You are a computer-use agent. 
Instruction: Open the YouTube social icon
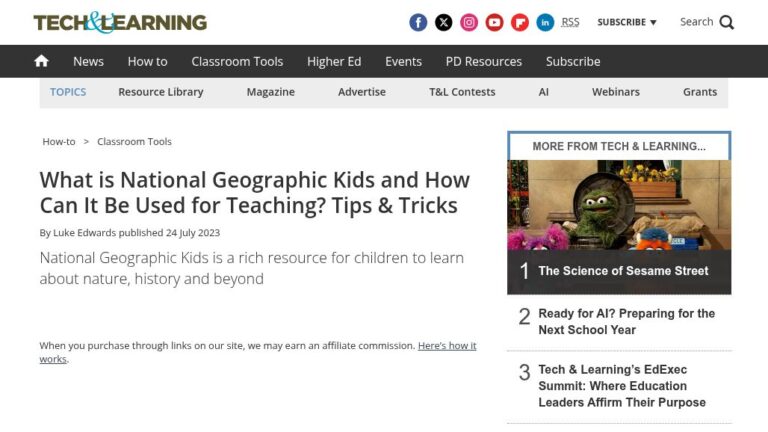[494, 23]
